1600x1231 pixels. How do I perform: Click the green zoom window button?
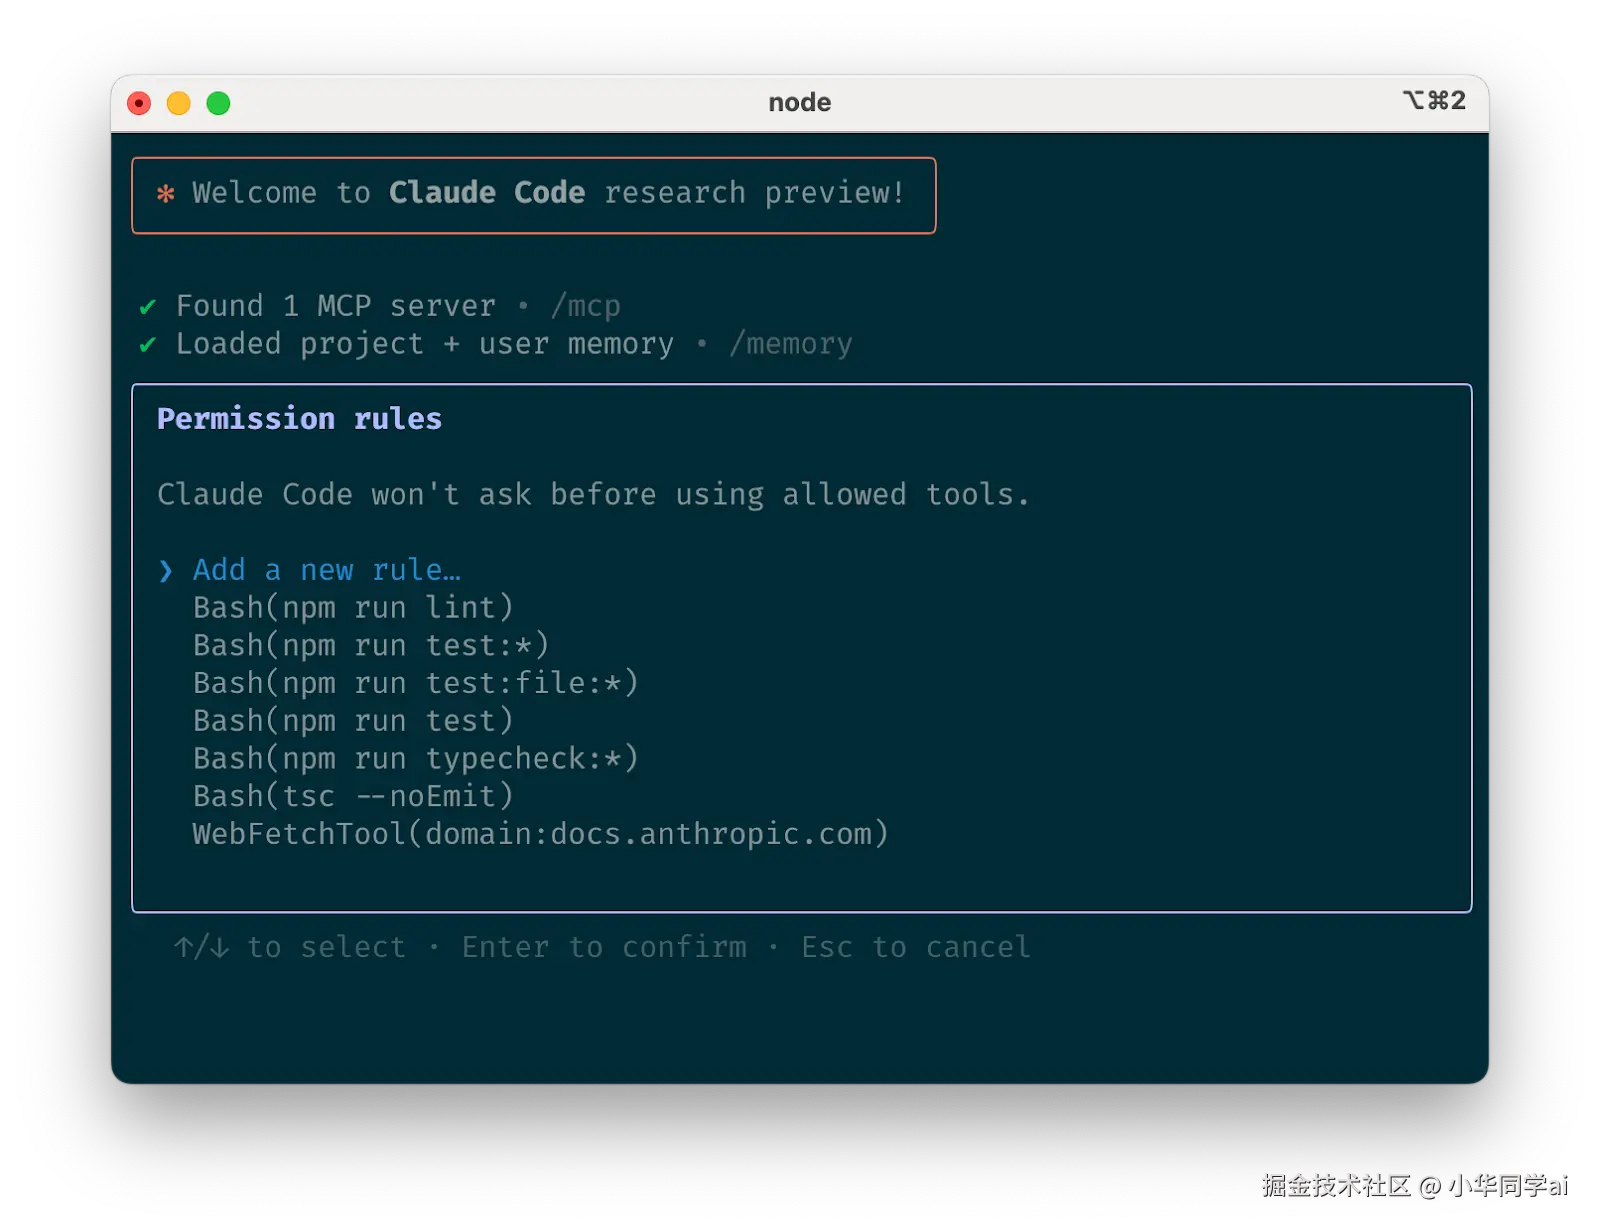click(x=218, y=103)
